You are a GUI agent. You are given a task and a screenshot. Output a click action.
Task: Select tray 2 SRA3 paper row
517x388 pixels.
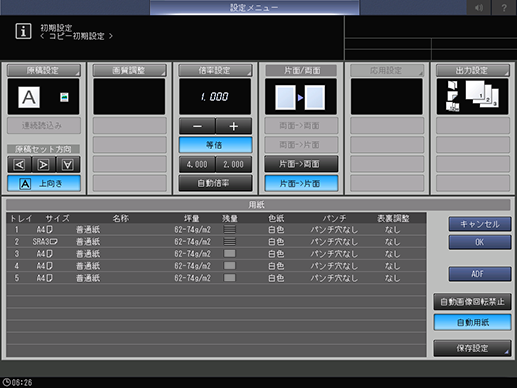pyautogui.click(x=216, y=242)
